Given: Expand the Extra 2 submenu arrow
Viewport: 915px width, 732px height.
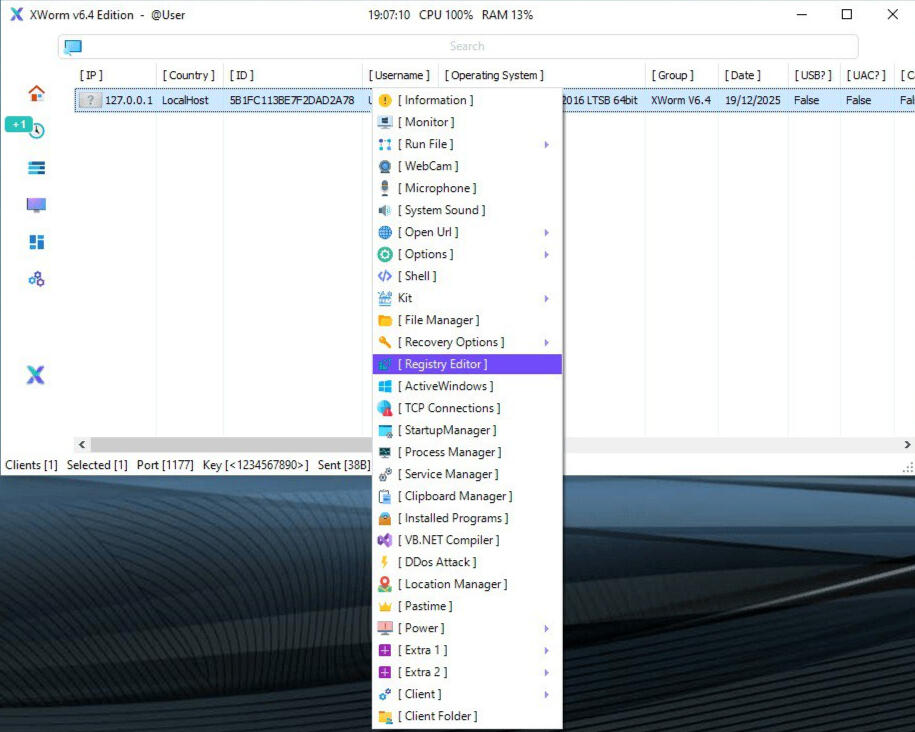Looking at the screenshot, I should click(547, 672).
